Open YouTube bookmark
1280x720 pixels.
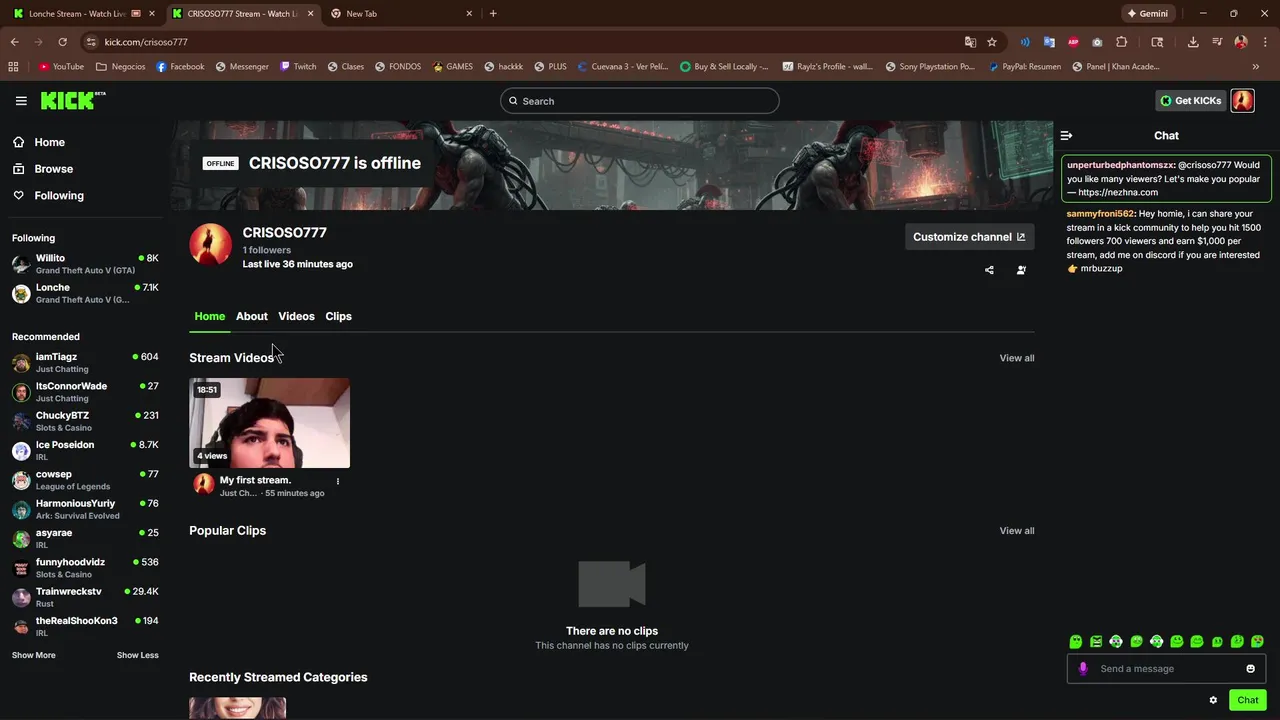click(61, 66)
